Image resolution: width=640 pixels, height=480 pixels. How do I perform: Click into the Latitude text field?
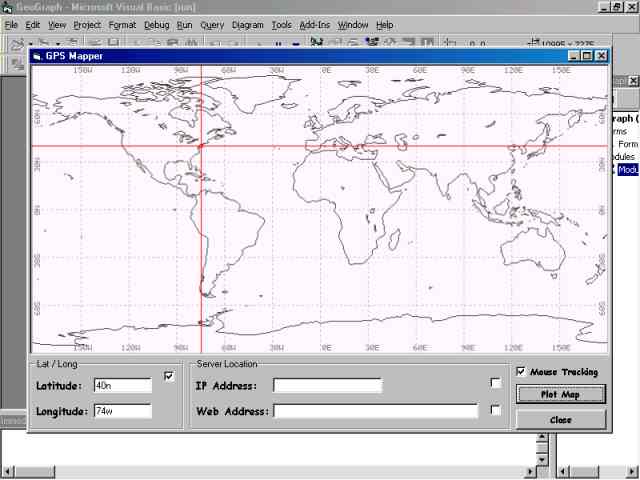click(122, 385)
